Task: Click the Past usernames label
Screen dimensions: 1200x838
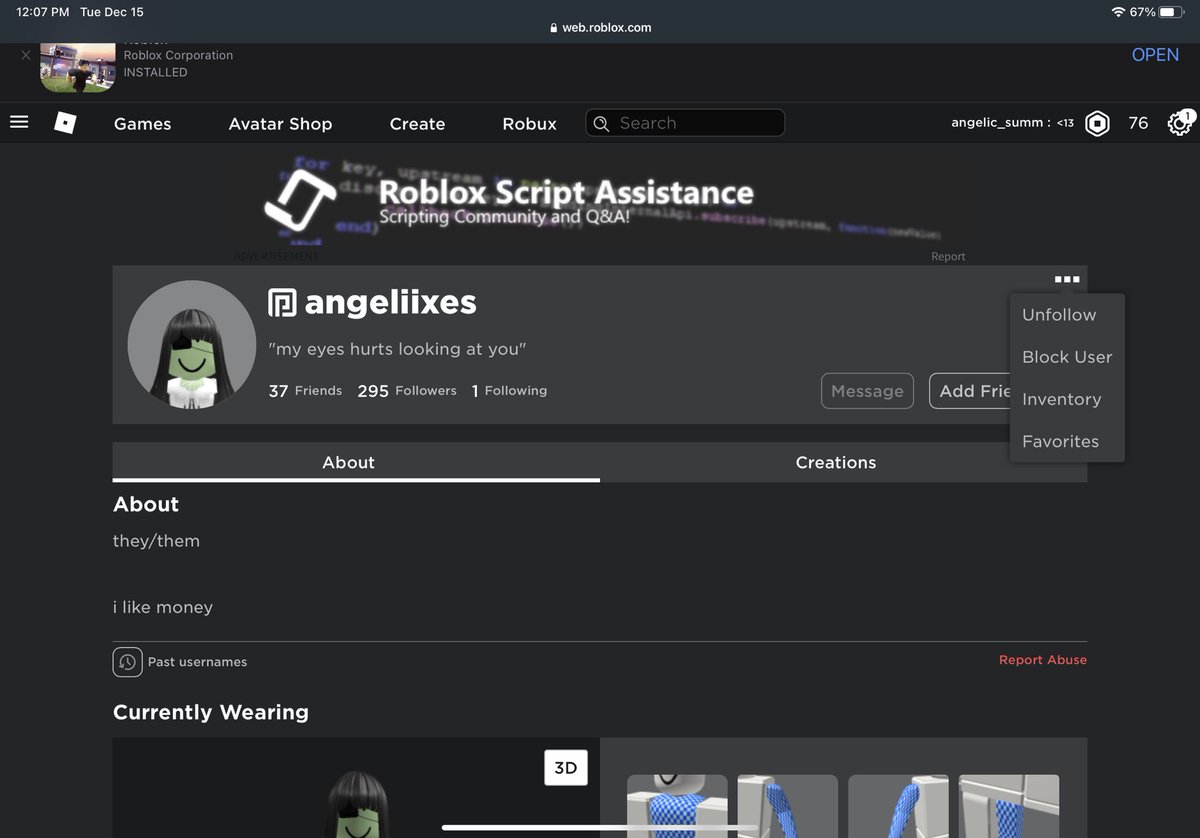Action: click(197, 662)
